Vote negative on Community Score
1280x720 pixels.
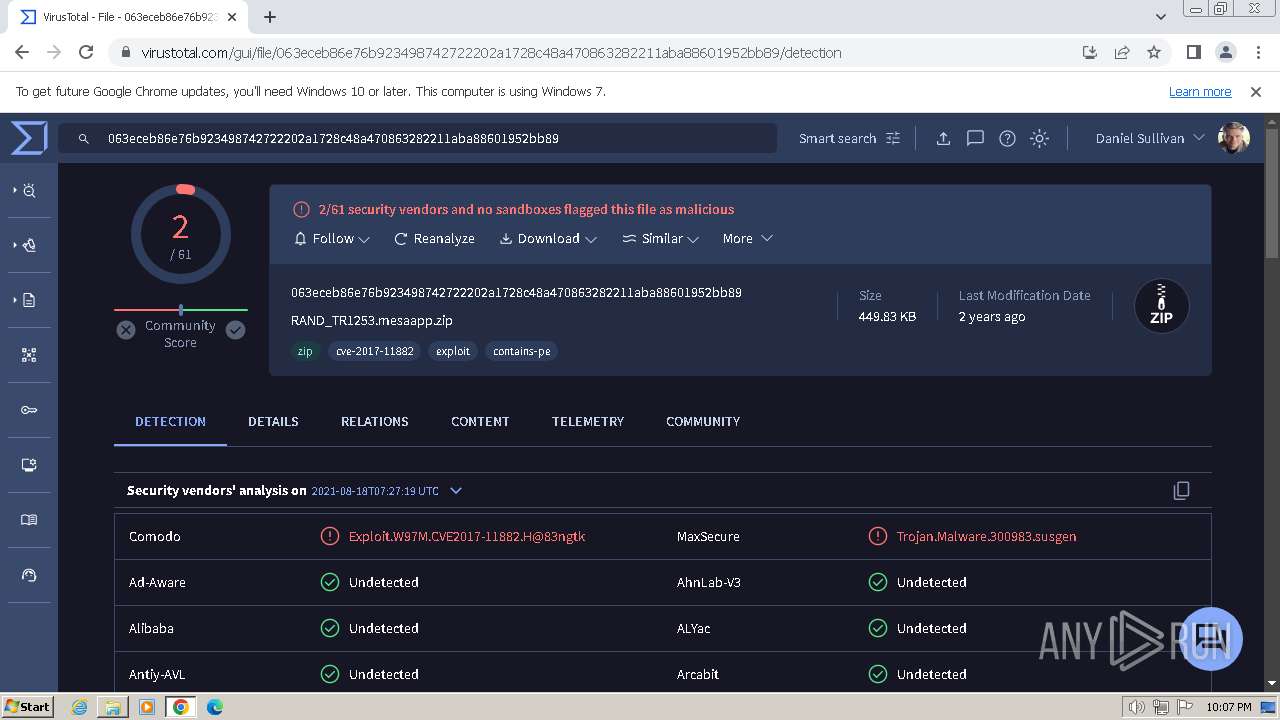126,330
